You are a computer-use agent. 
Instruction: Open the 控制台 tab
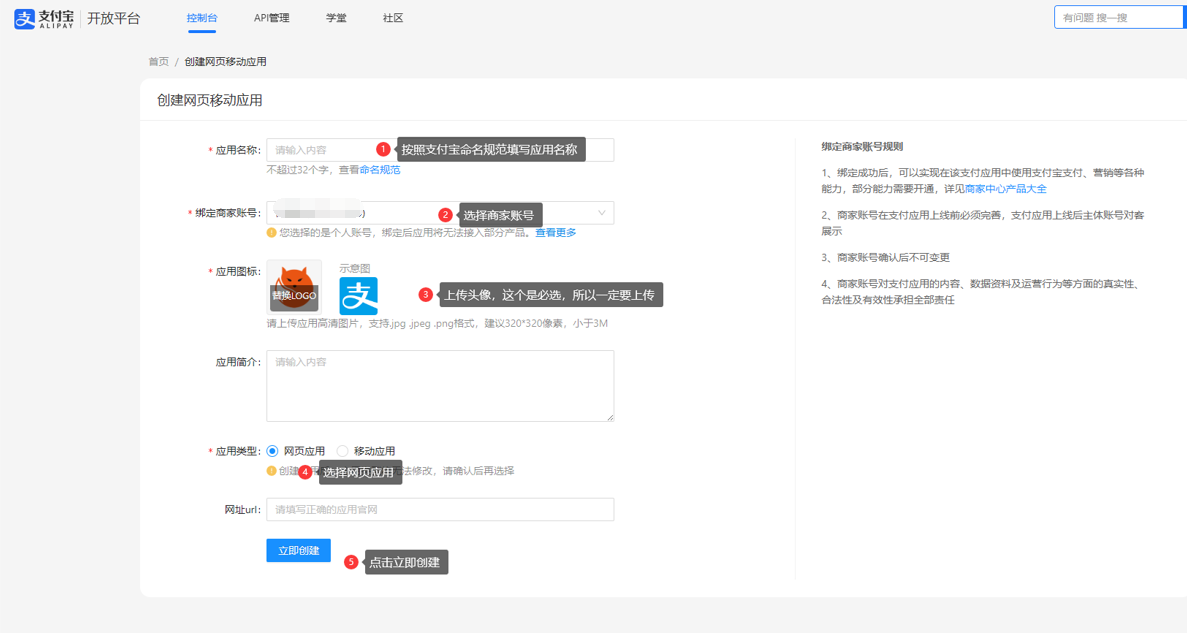(202, 18)
